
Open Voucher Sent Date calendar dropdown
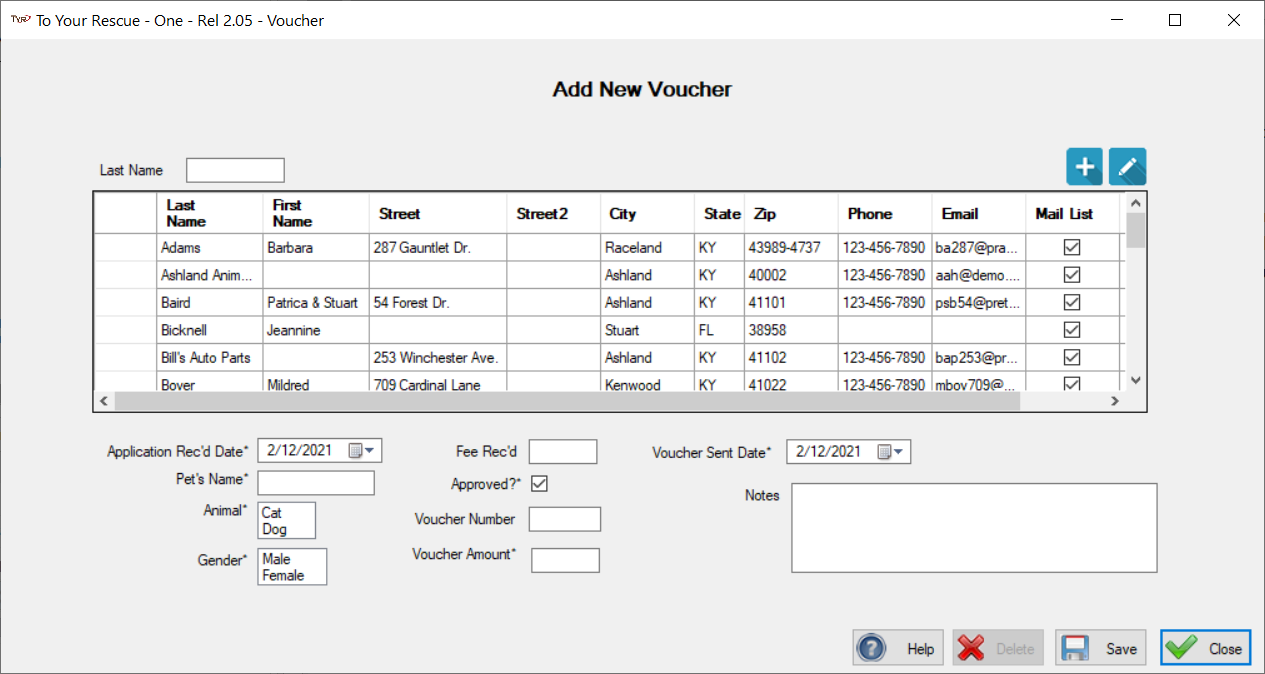click(893, 452)
